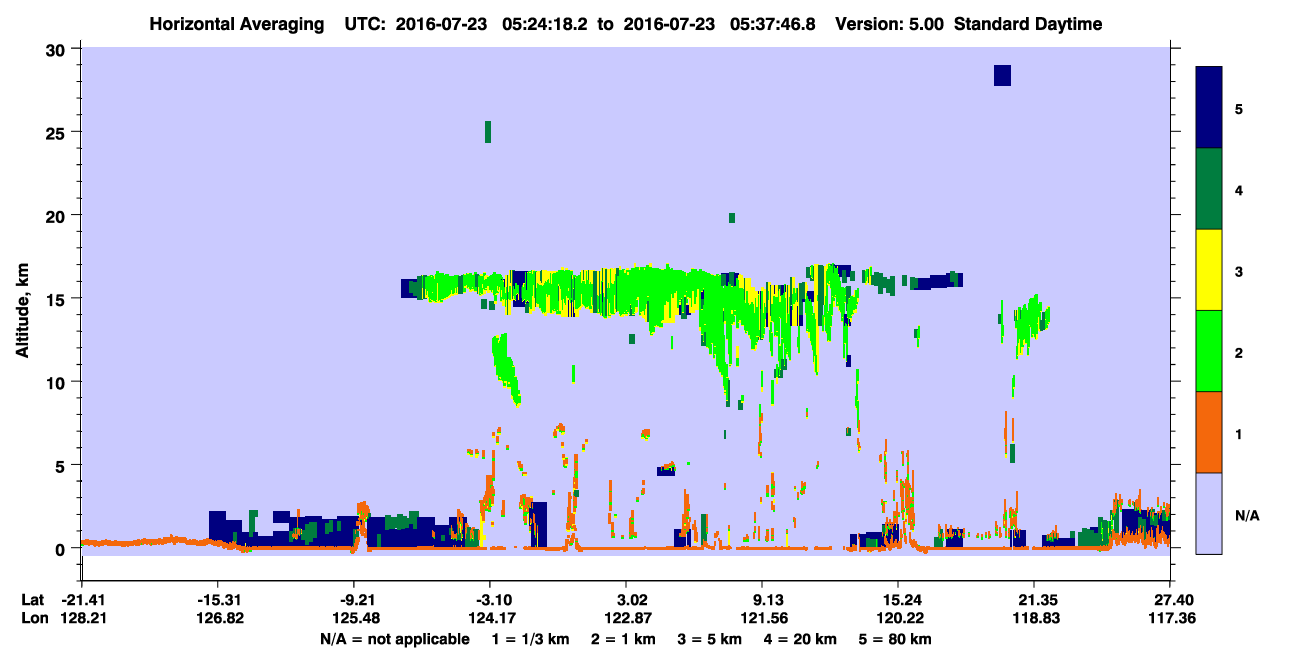Click the y-axis tick label 10
Viewport: 1300px width, 667px height.
58,382
